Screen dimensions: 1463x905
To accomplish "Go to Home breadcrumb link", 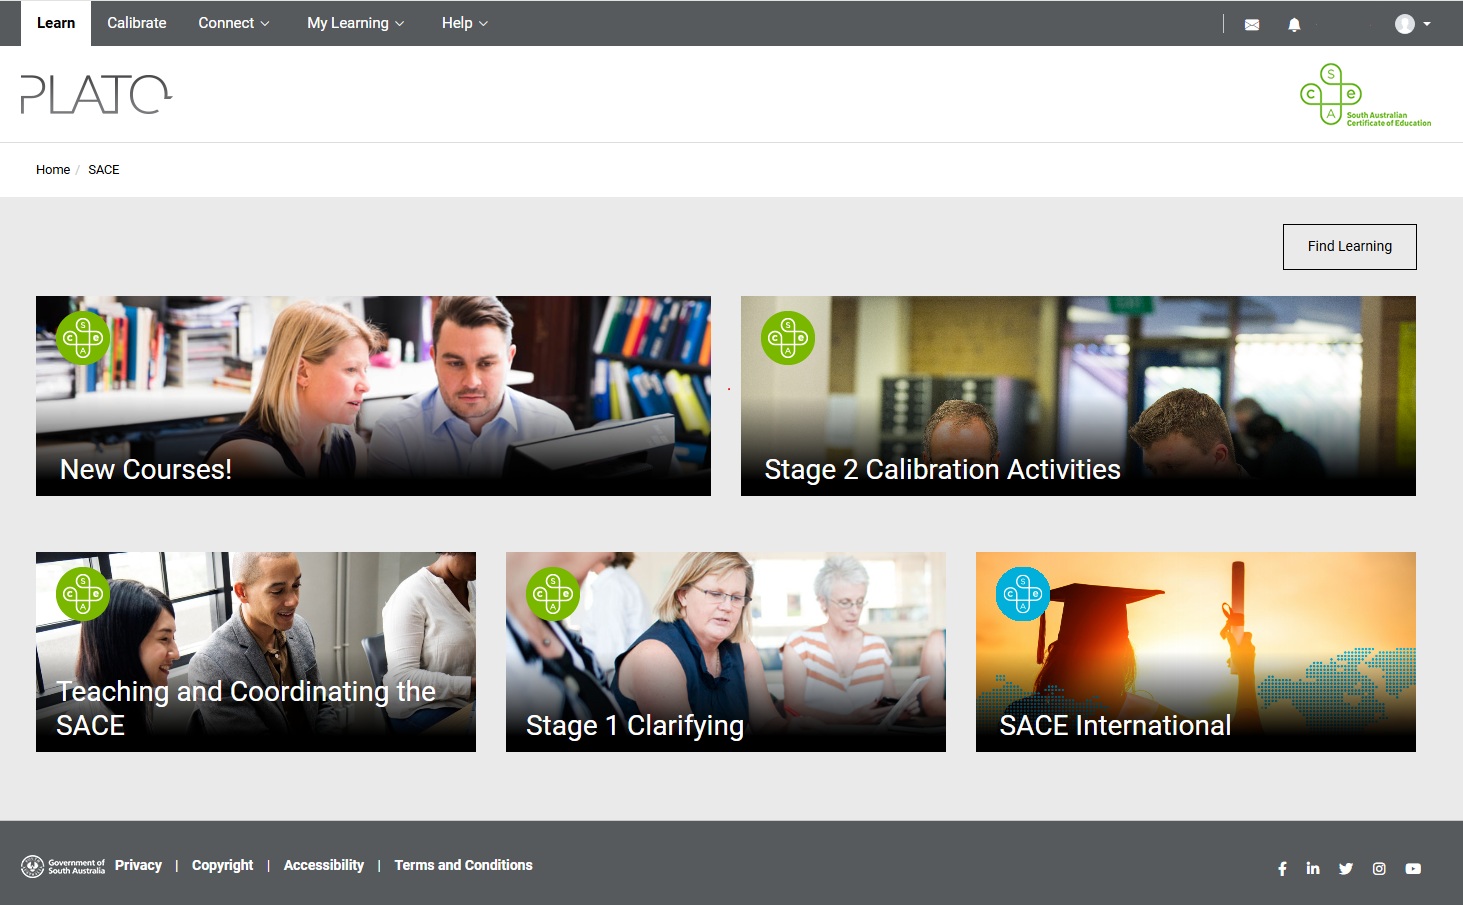I will click(53, 170).
